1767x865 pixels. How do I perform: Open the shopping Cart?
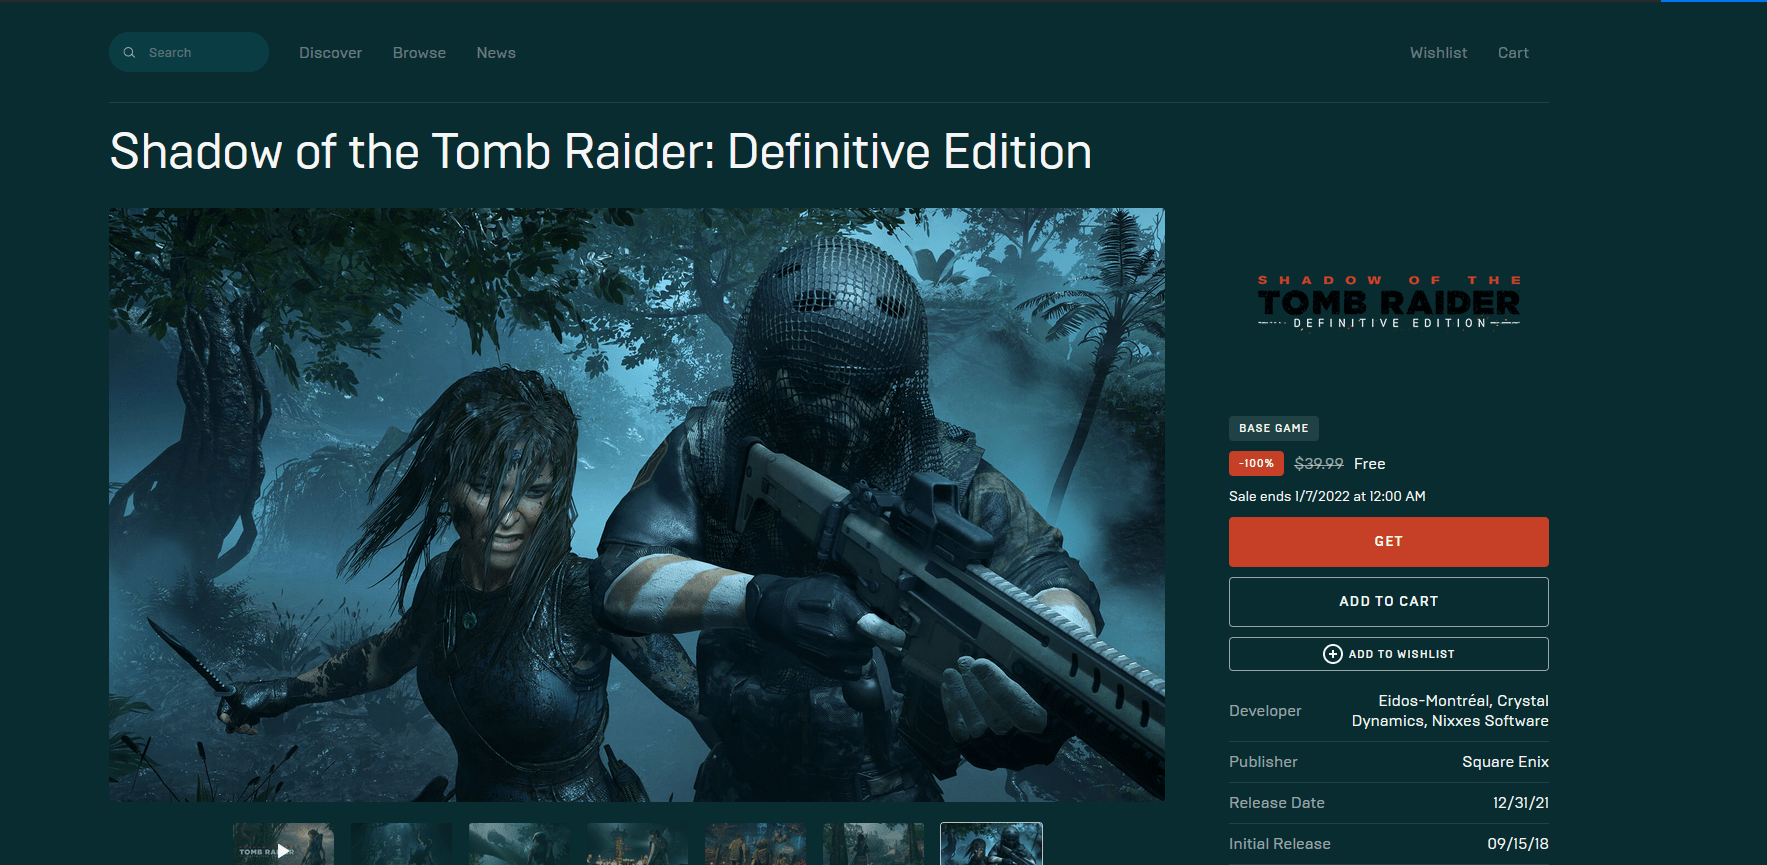[x=1513, y=53]
